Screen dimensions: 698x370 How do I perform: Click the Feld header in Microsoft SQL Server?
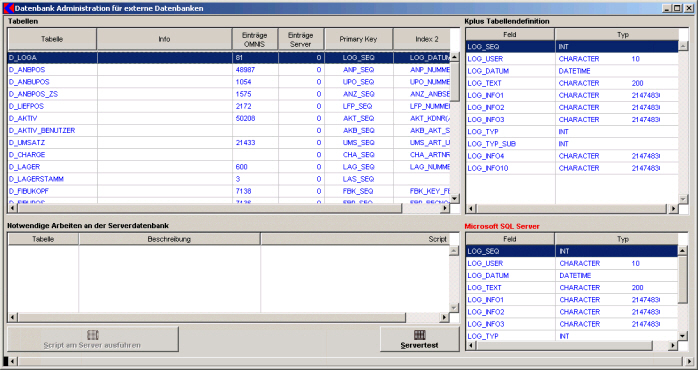510,239
